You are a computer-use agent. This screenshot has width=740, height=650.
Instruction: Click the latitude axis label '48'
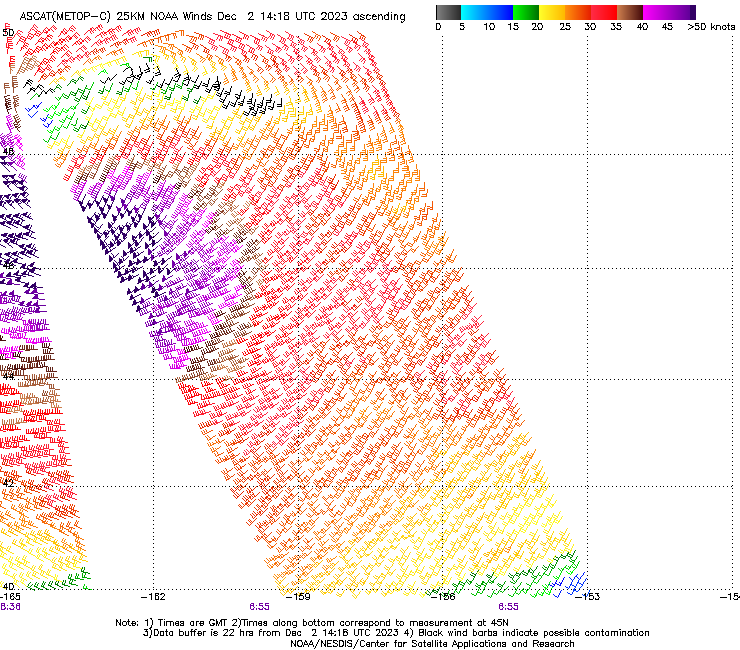coord(8,152)
